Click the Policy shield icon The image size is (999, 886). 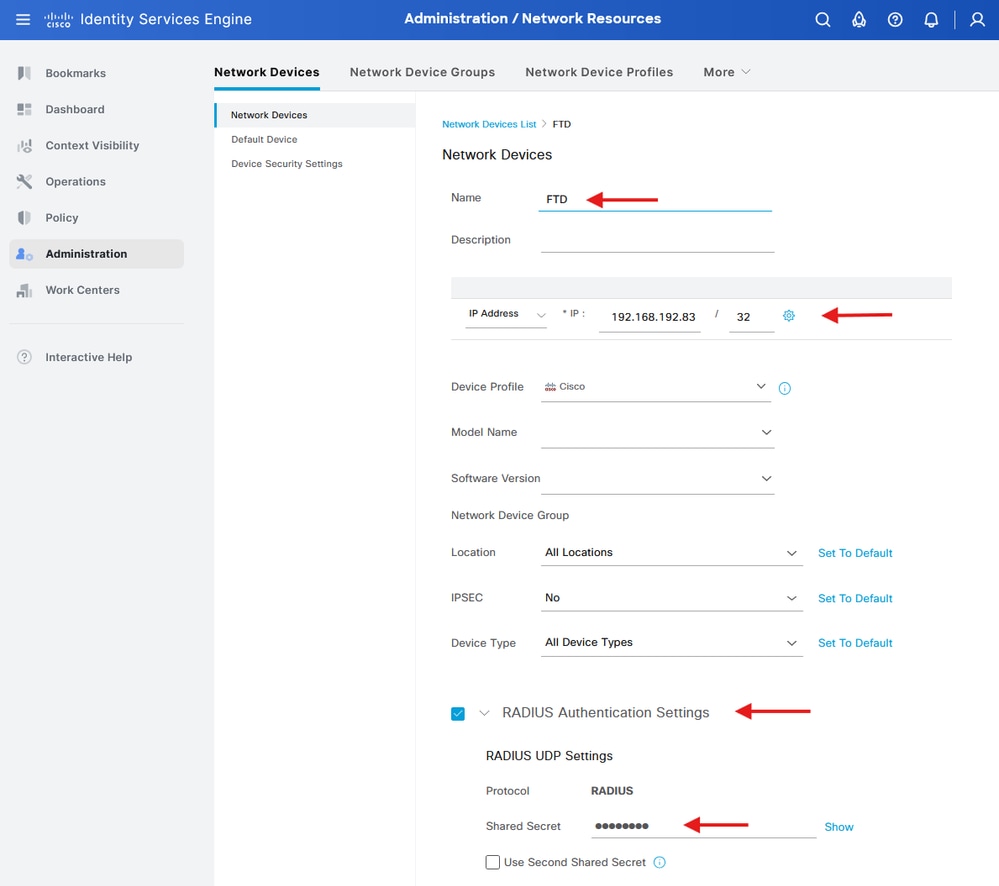pos(24,218)
